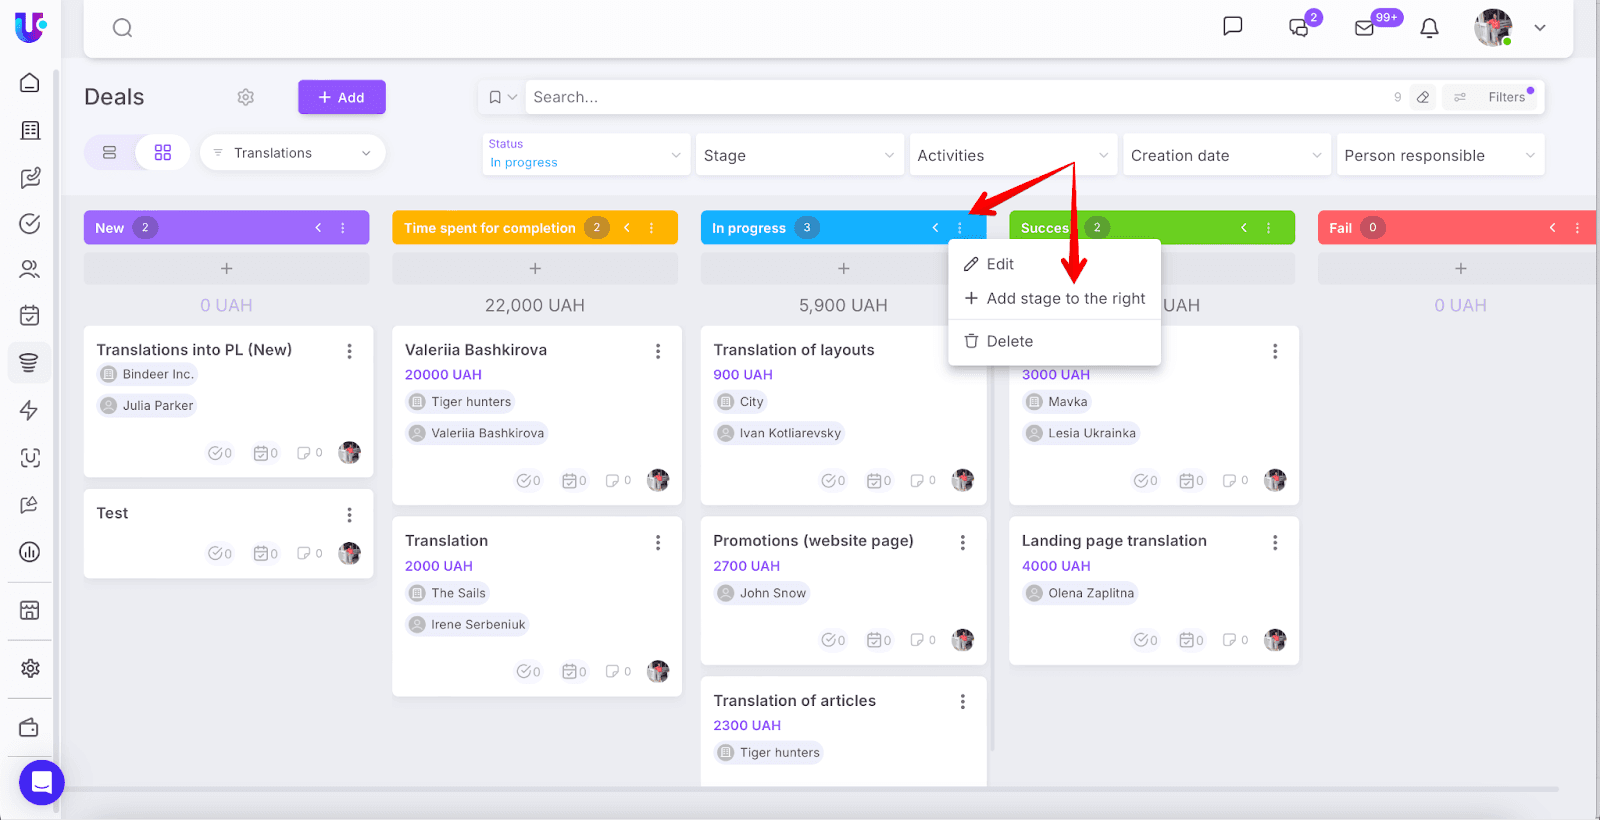1600x820 pixels.
Task: Switch to kanban board view
Action: (x=163, y=153)
